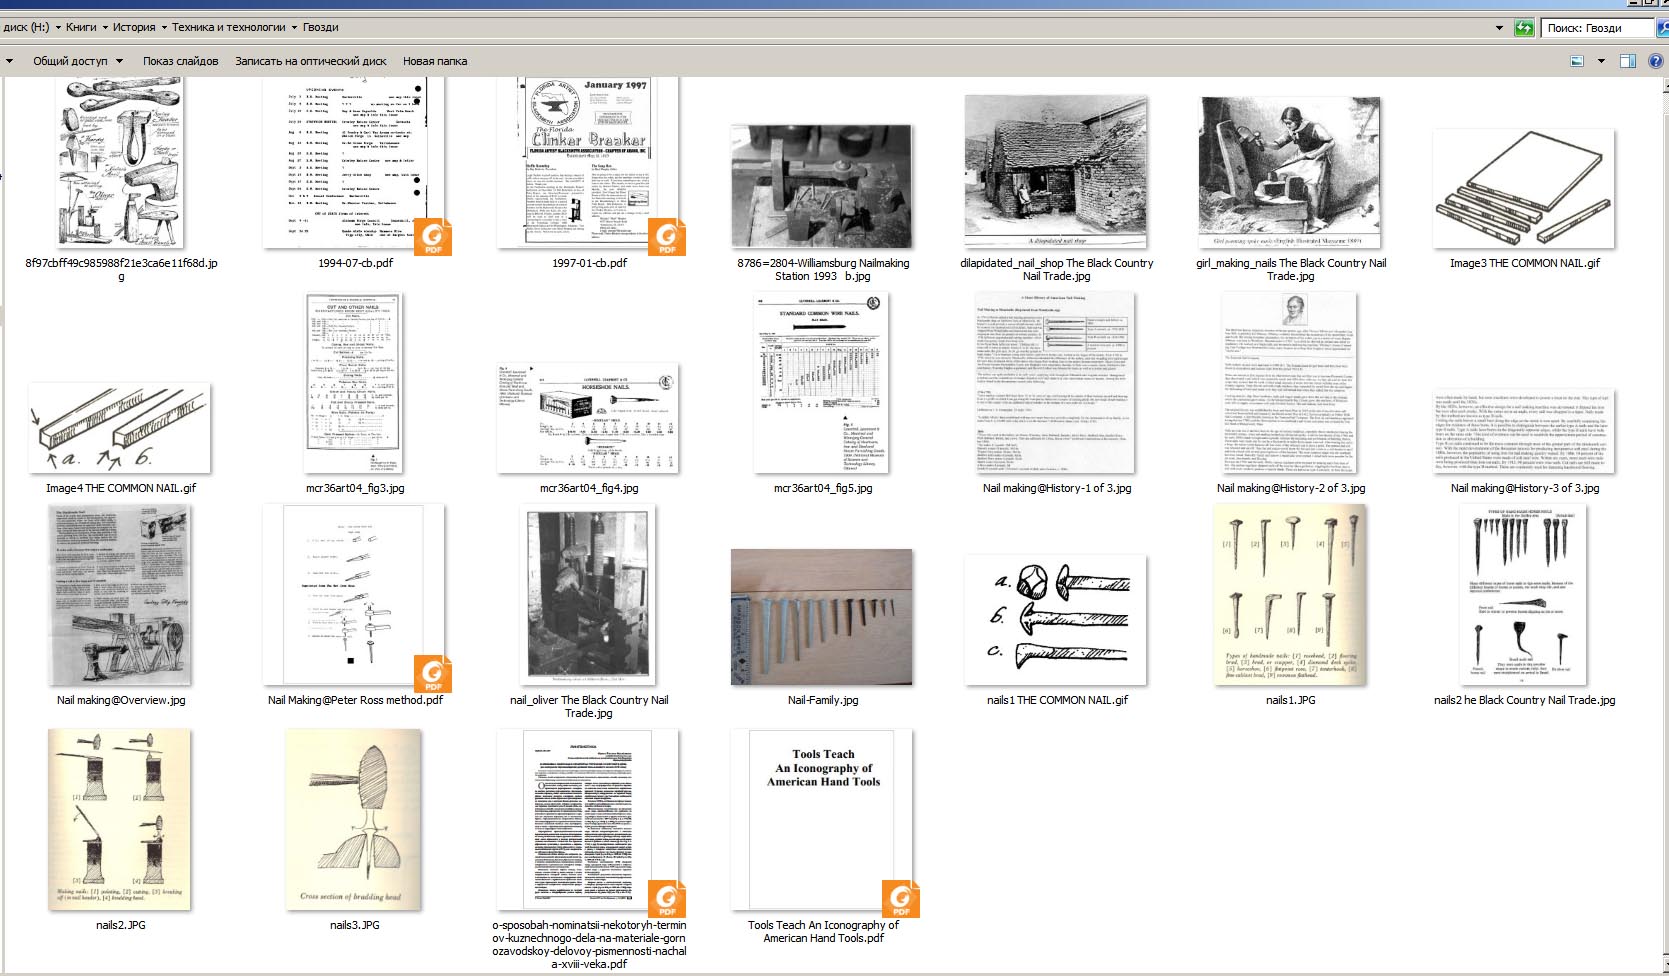Click file name nails2.JPG
Screen dimensions: 1669x976
pyautogui.click(x=121, y=925)
